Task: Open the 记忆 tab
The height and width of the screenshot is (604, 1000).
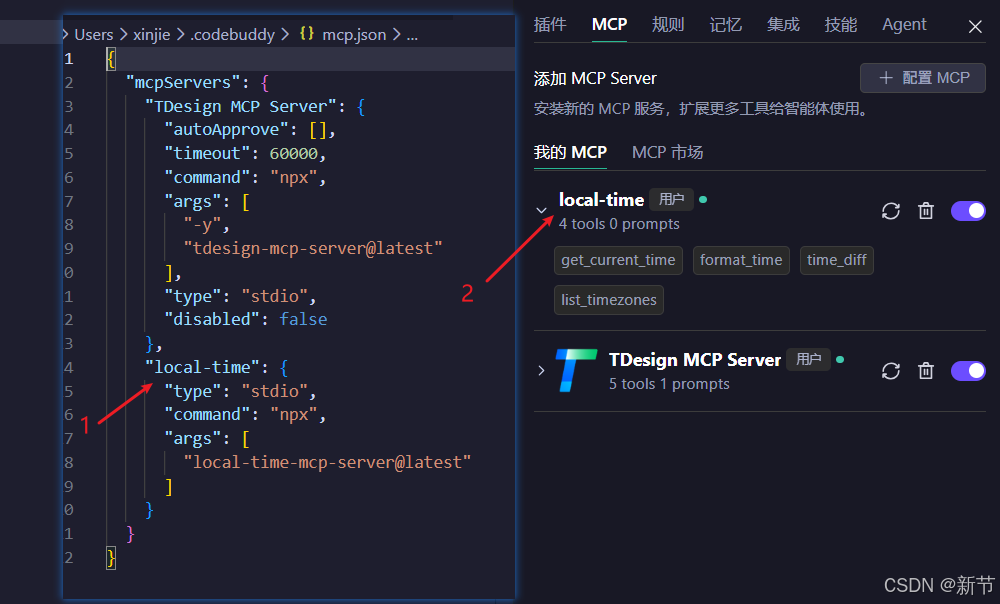Action: 726,25
